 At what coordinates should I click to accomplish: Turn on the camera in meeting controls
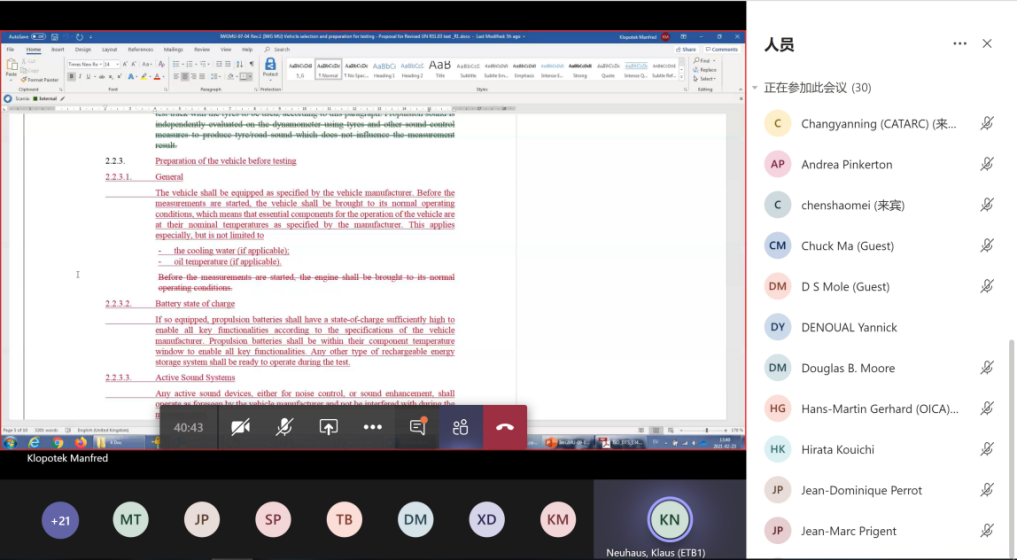coord(240,427)
